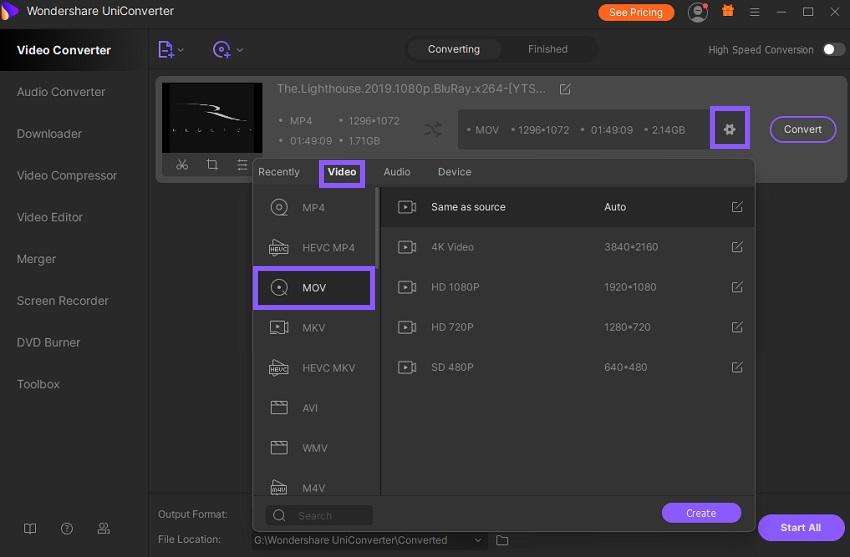This screenshot has height=557, width=850.
Task: Open the file location folder icon
Action: coord(502,540)
